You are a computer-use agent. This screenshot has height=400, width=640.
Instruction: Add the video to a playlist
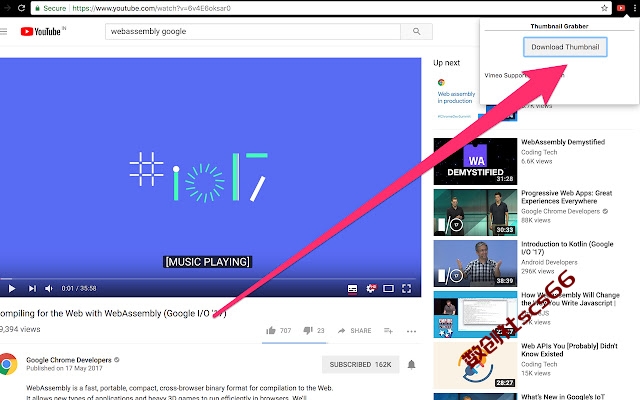(x=388, y=331)
